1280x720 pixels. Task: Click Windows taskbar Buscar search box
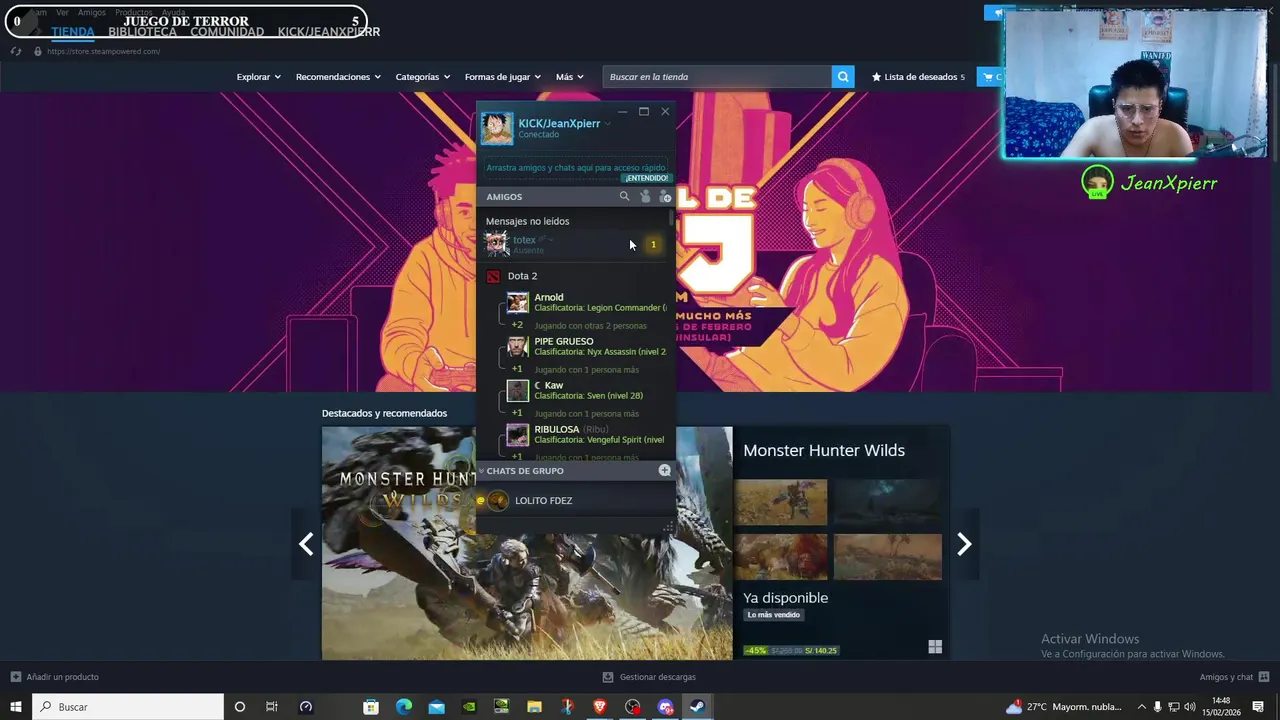point(128,707)
